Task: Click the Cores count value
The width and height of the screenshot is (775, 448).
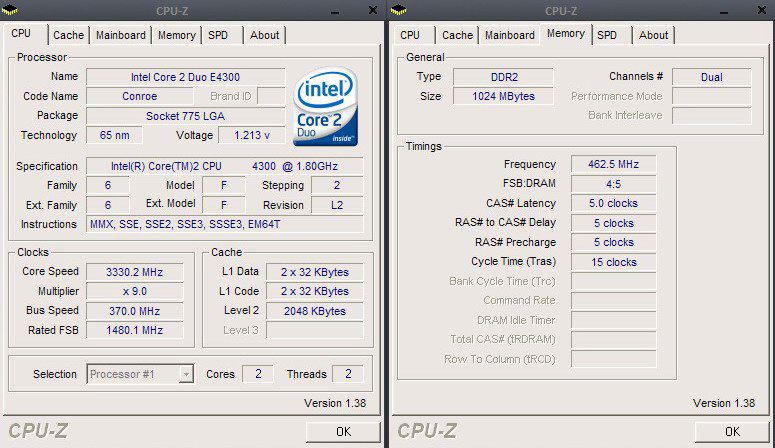Action: [x=258, y=374]
